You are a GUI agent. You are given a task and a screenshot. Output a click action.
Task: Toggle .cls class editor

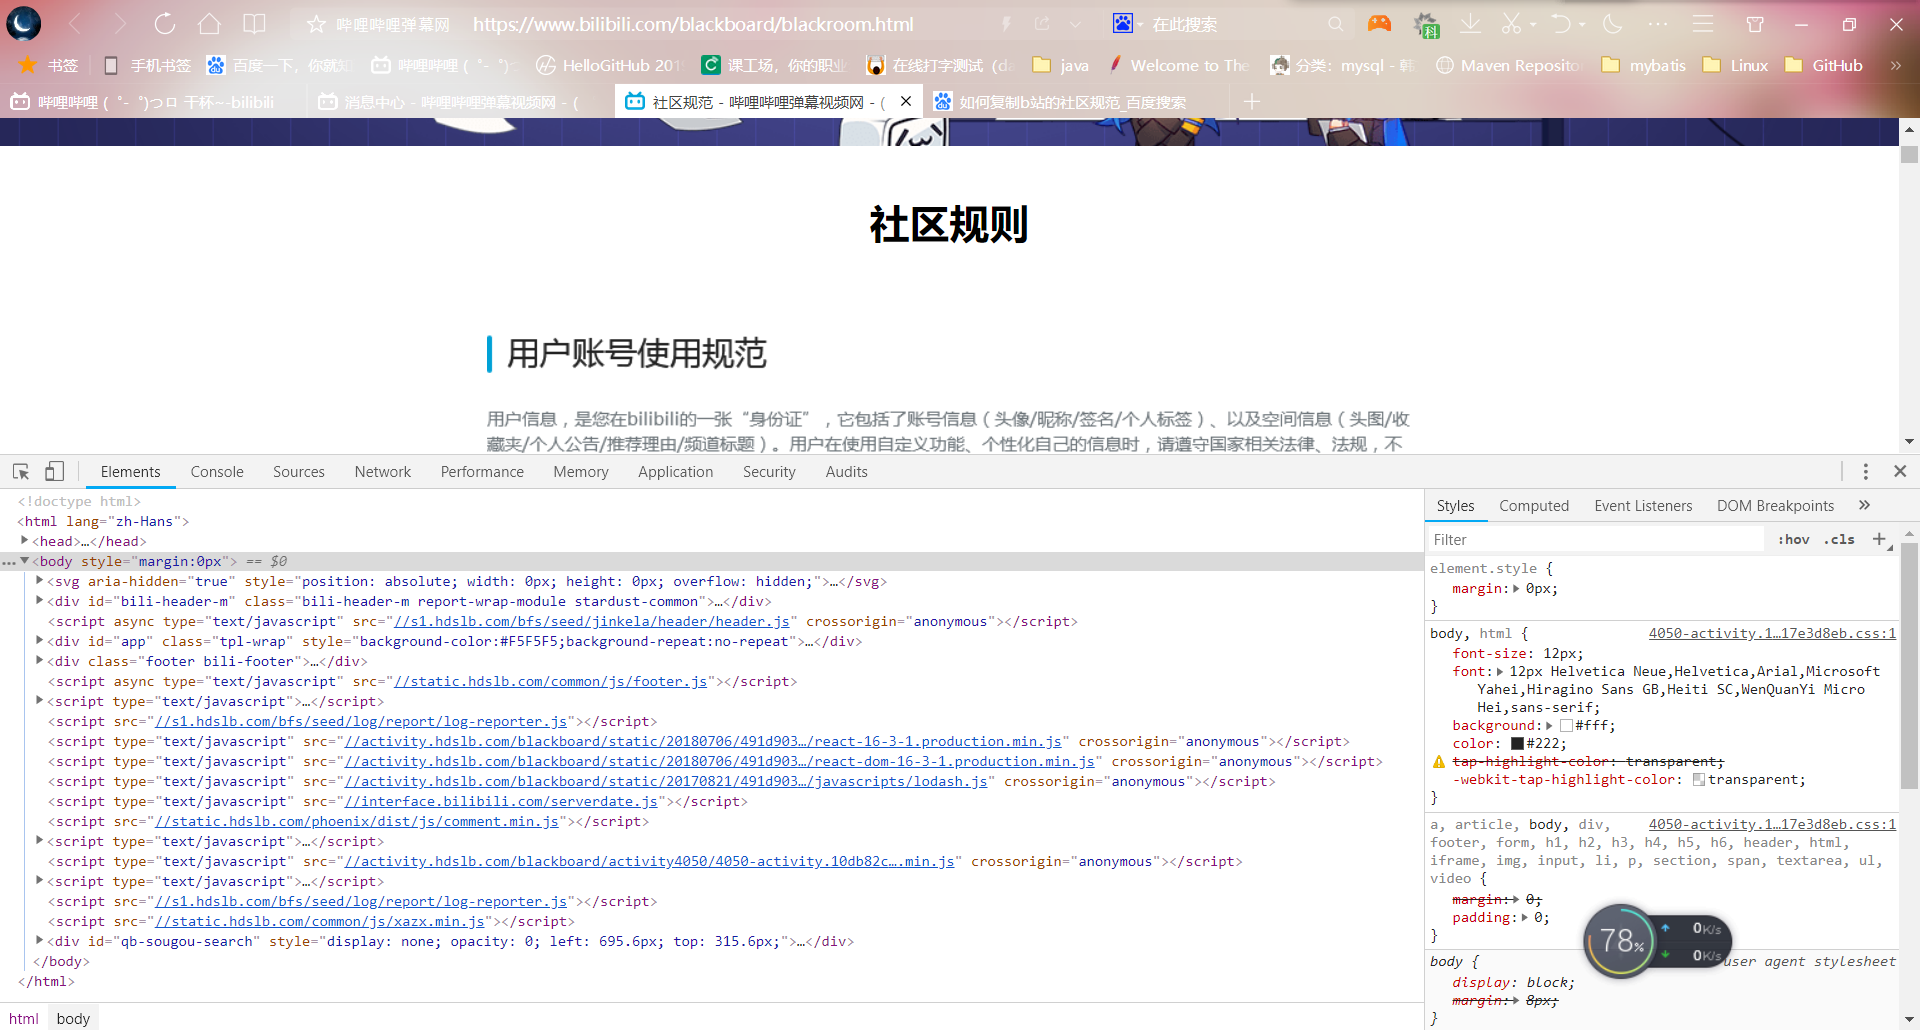pyautogui.click(x=1839, y=539)
